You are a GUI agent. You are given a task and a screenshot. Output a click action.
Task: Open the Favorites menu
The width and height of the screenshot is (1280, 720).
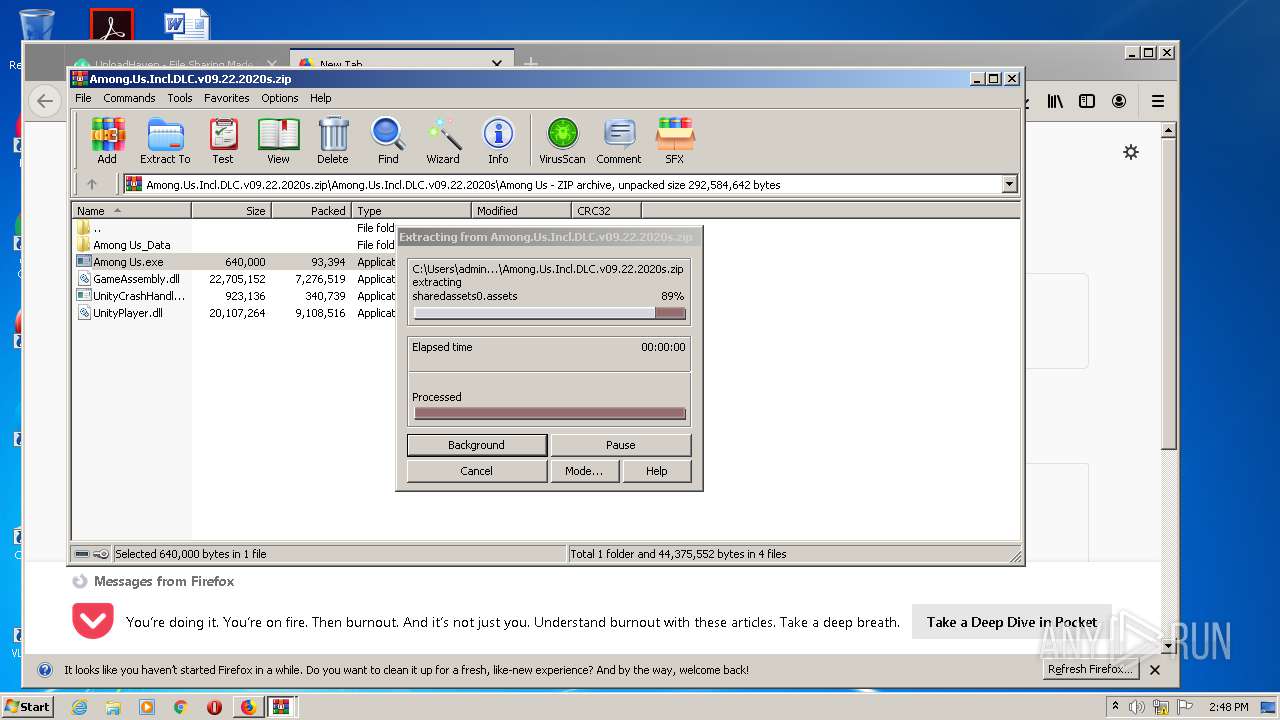(227, 98)
